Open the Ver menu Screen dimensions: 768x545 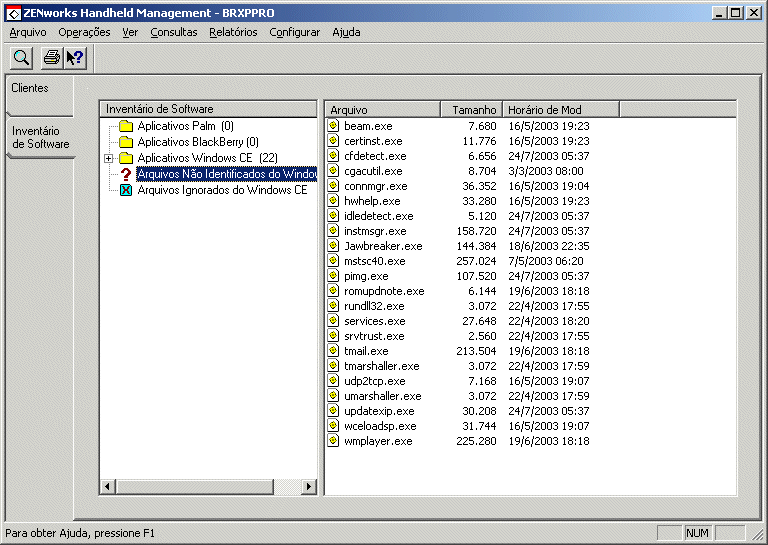(x=130, y=32)
